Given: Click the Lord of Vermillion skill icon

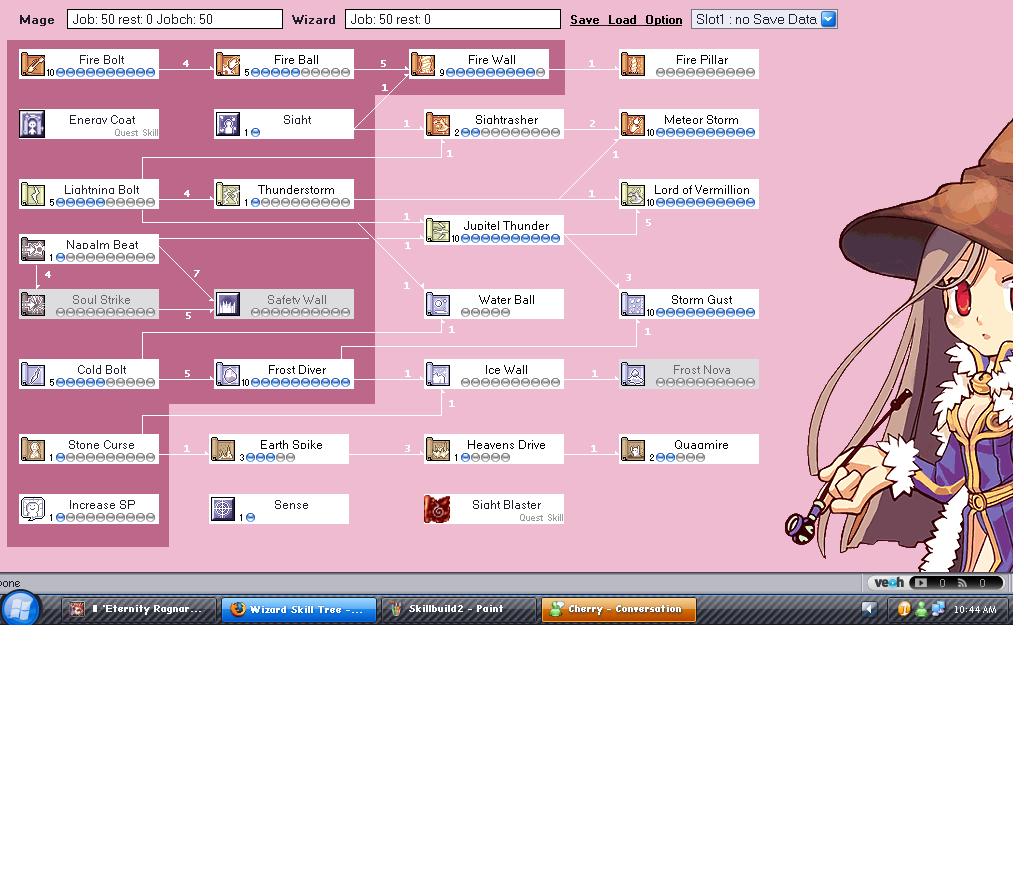Looking at the screenshot, I should [632, 194].
